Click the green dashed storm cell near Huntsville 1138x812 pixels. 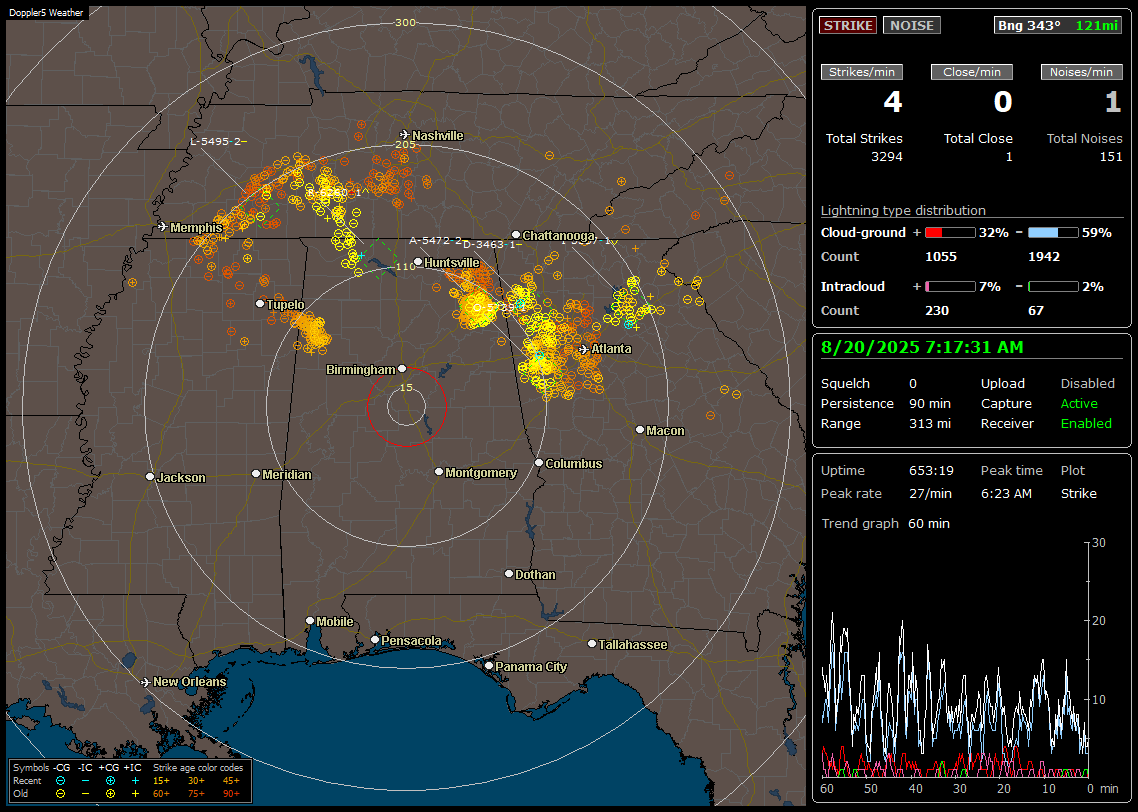379,258
